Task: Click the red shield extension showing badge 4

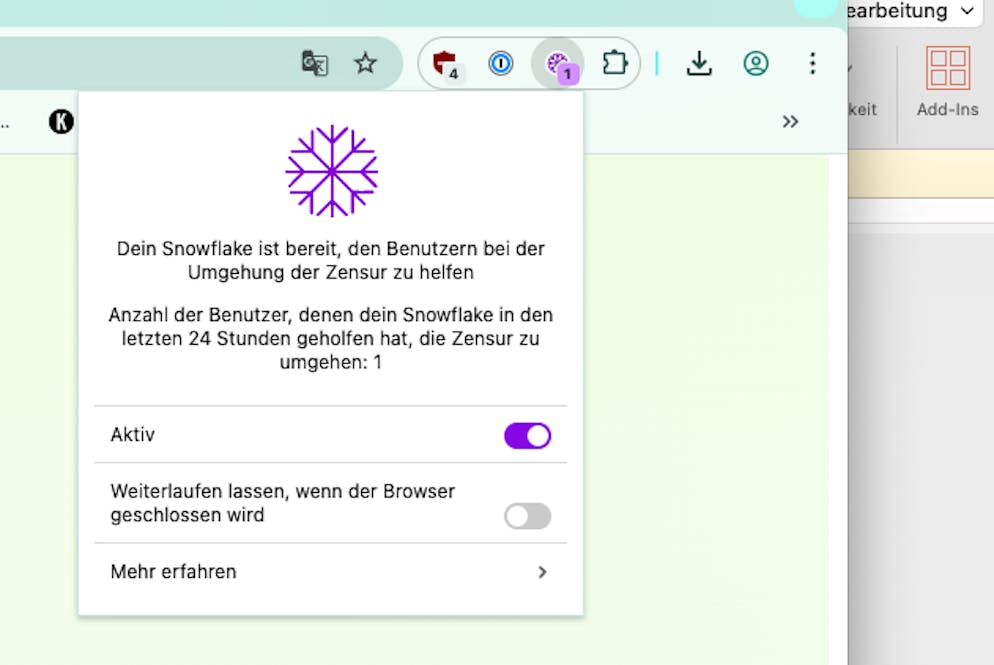Action: tap(443, 63)
